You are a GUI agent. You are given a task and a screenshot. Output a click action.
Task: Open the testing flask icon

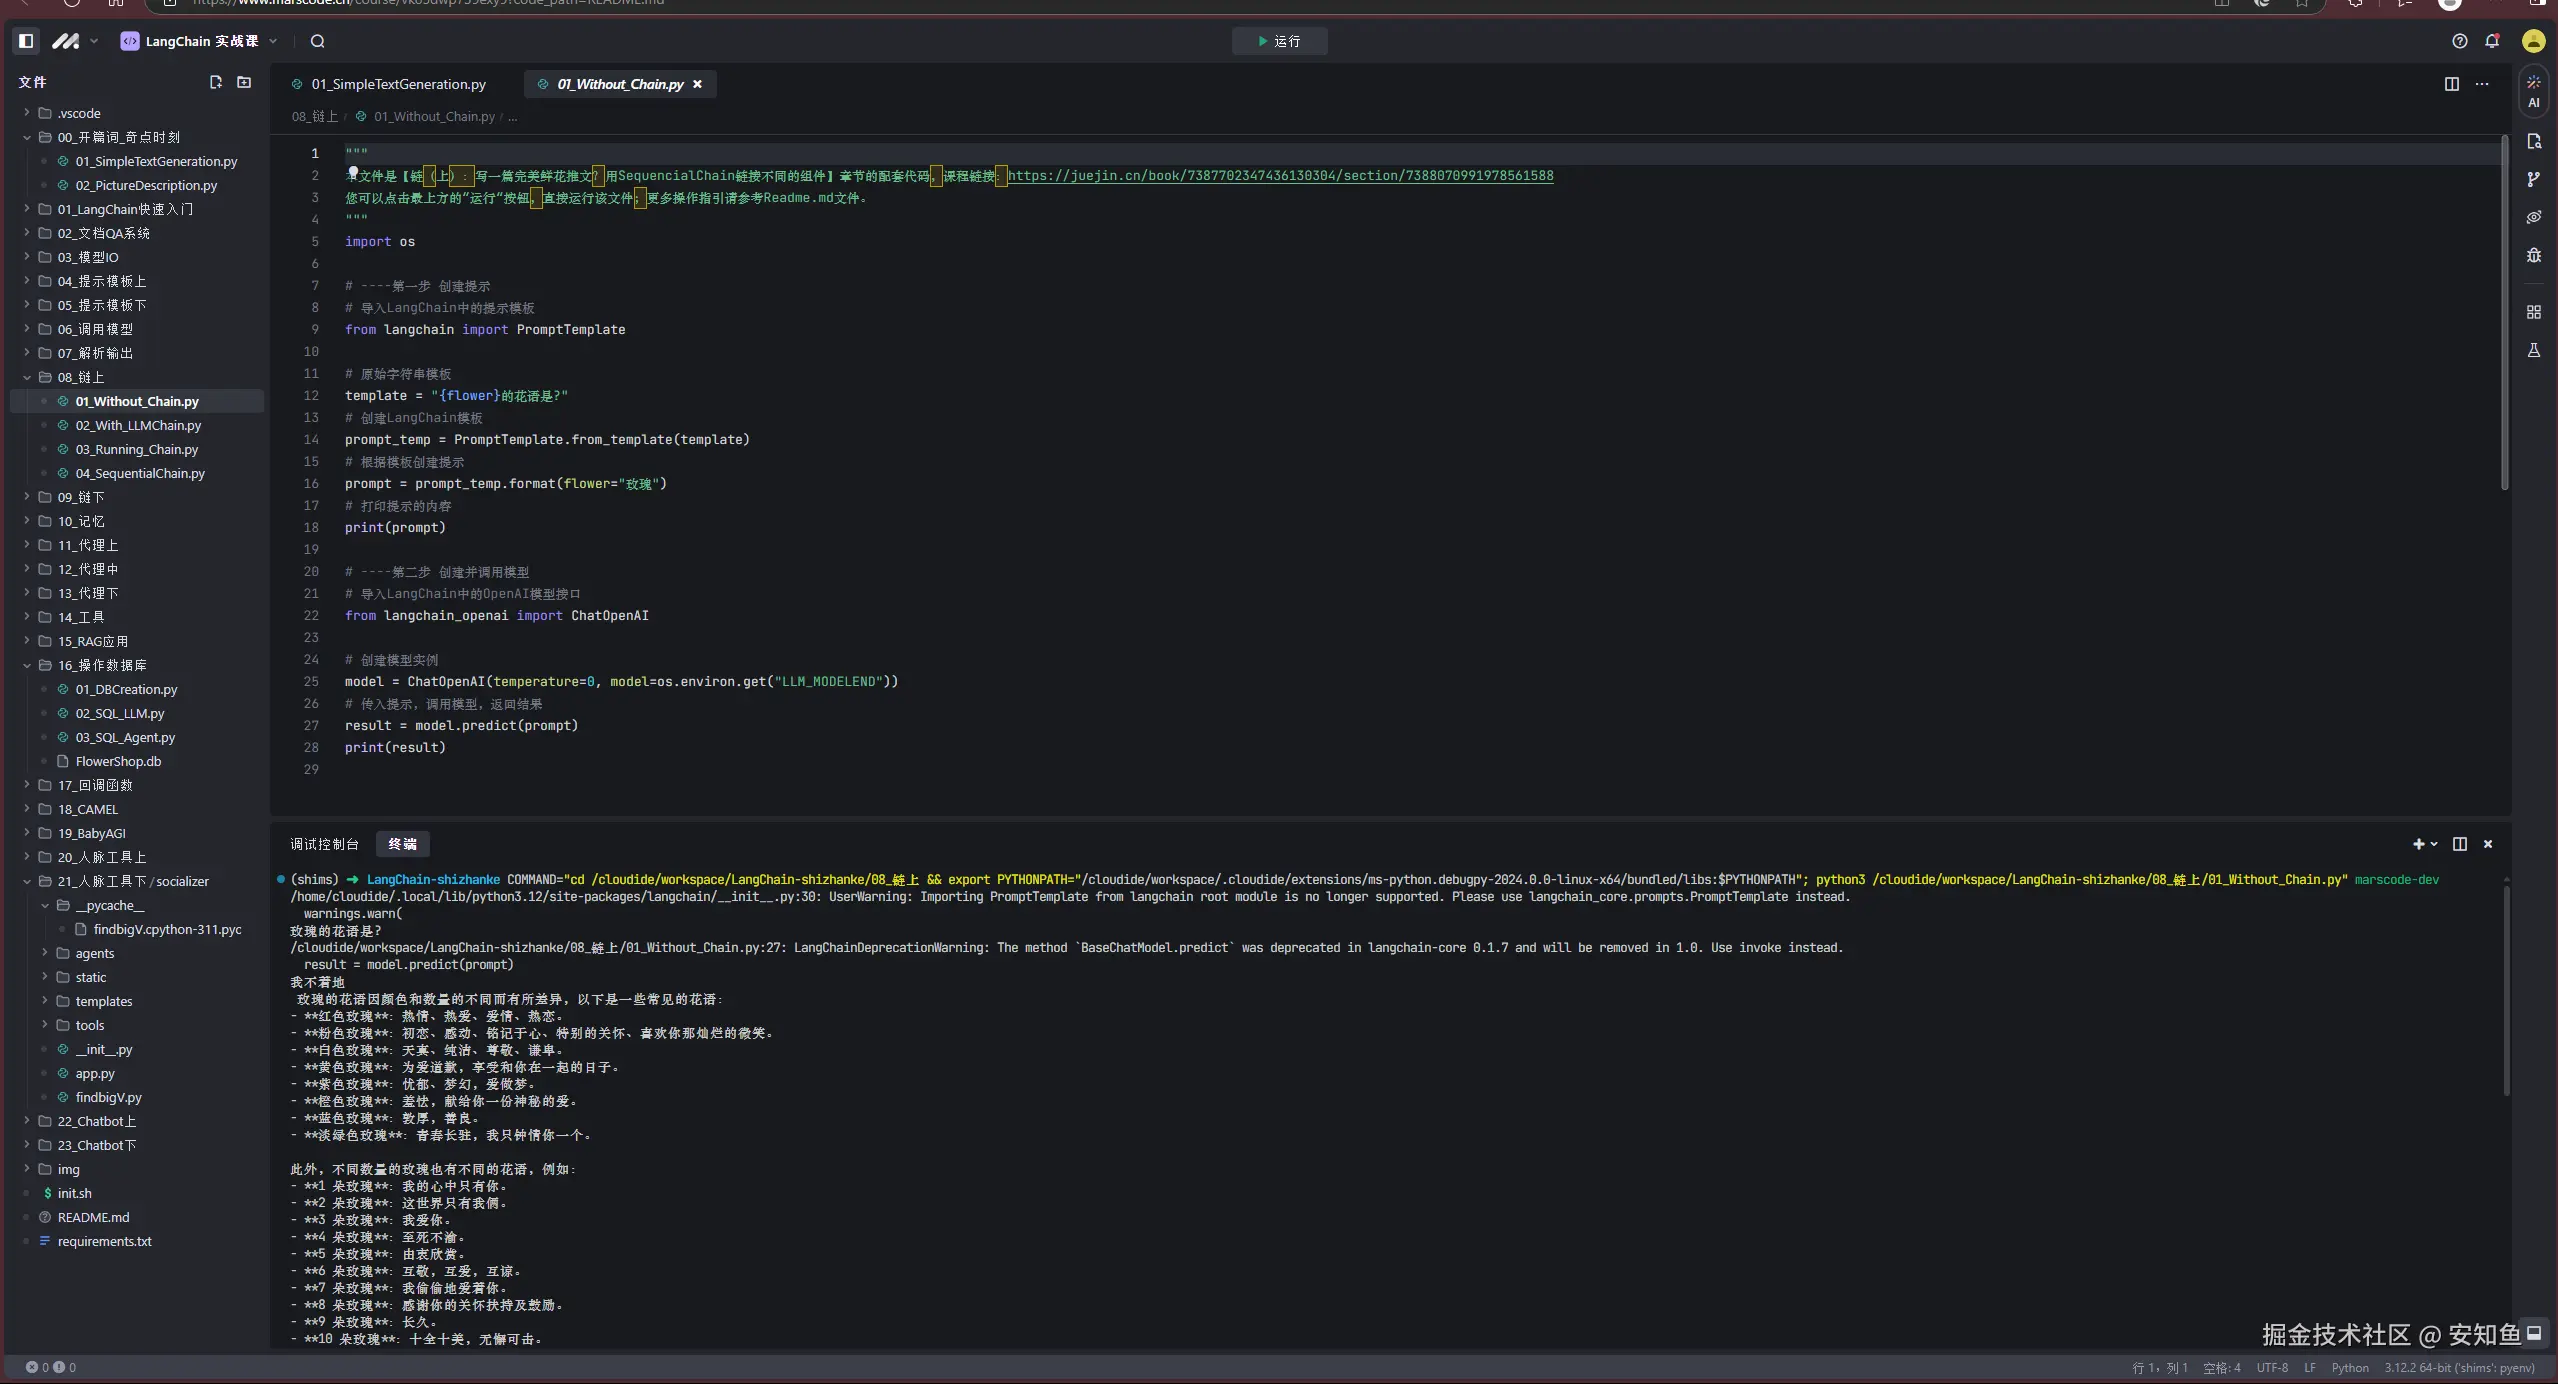coord(2533,350)
